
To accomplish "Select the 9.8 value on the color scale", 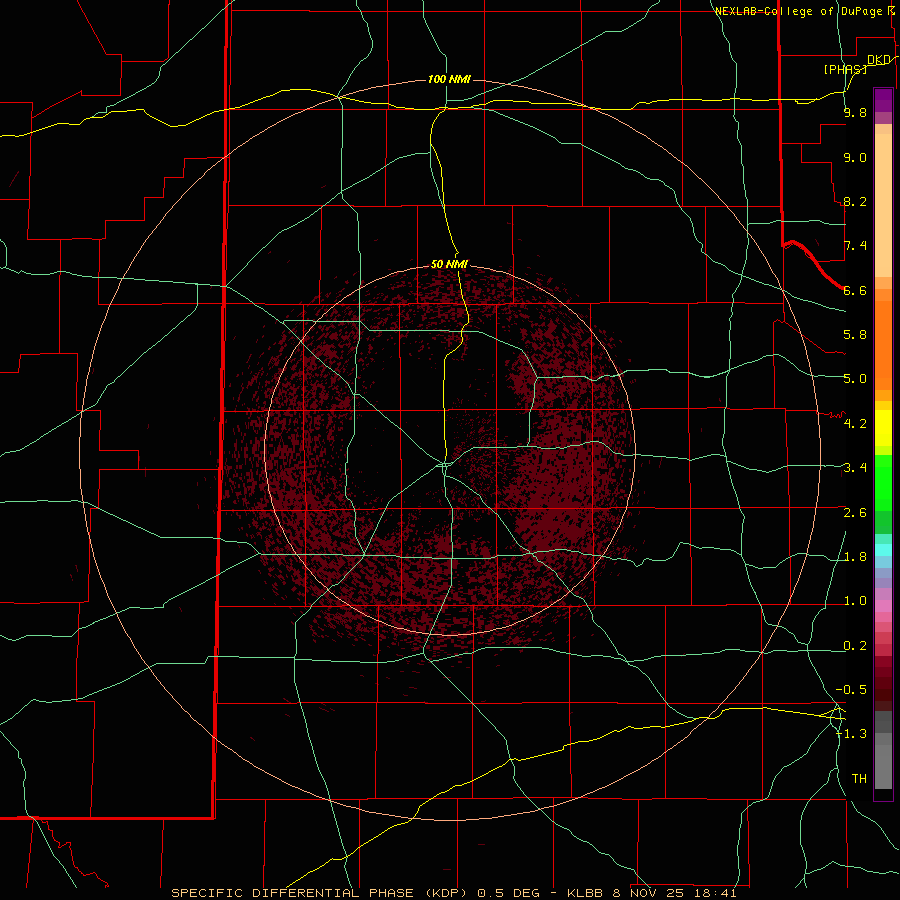I will click(x=855, y=112).
